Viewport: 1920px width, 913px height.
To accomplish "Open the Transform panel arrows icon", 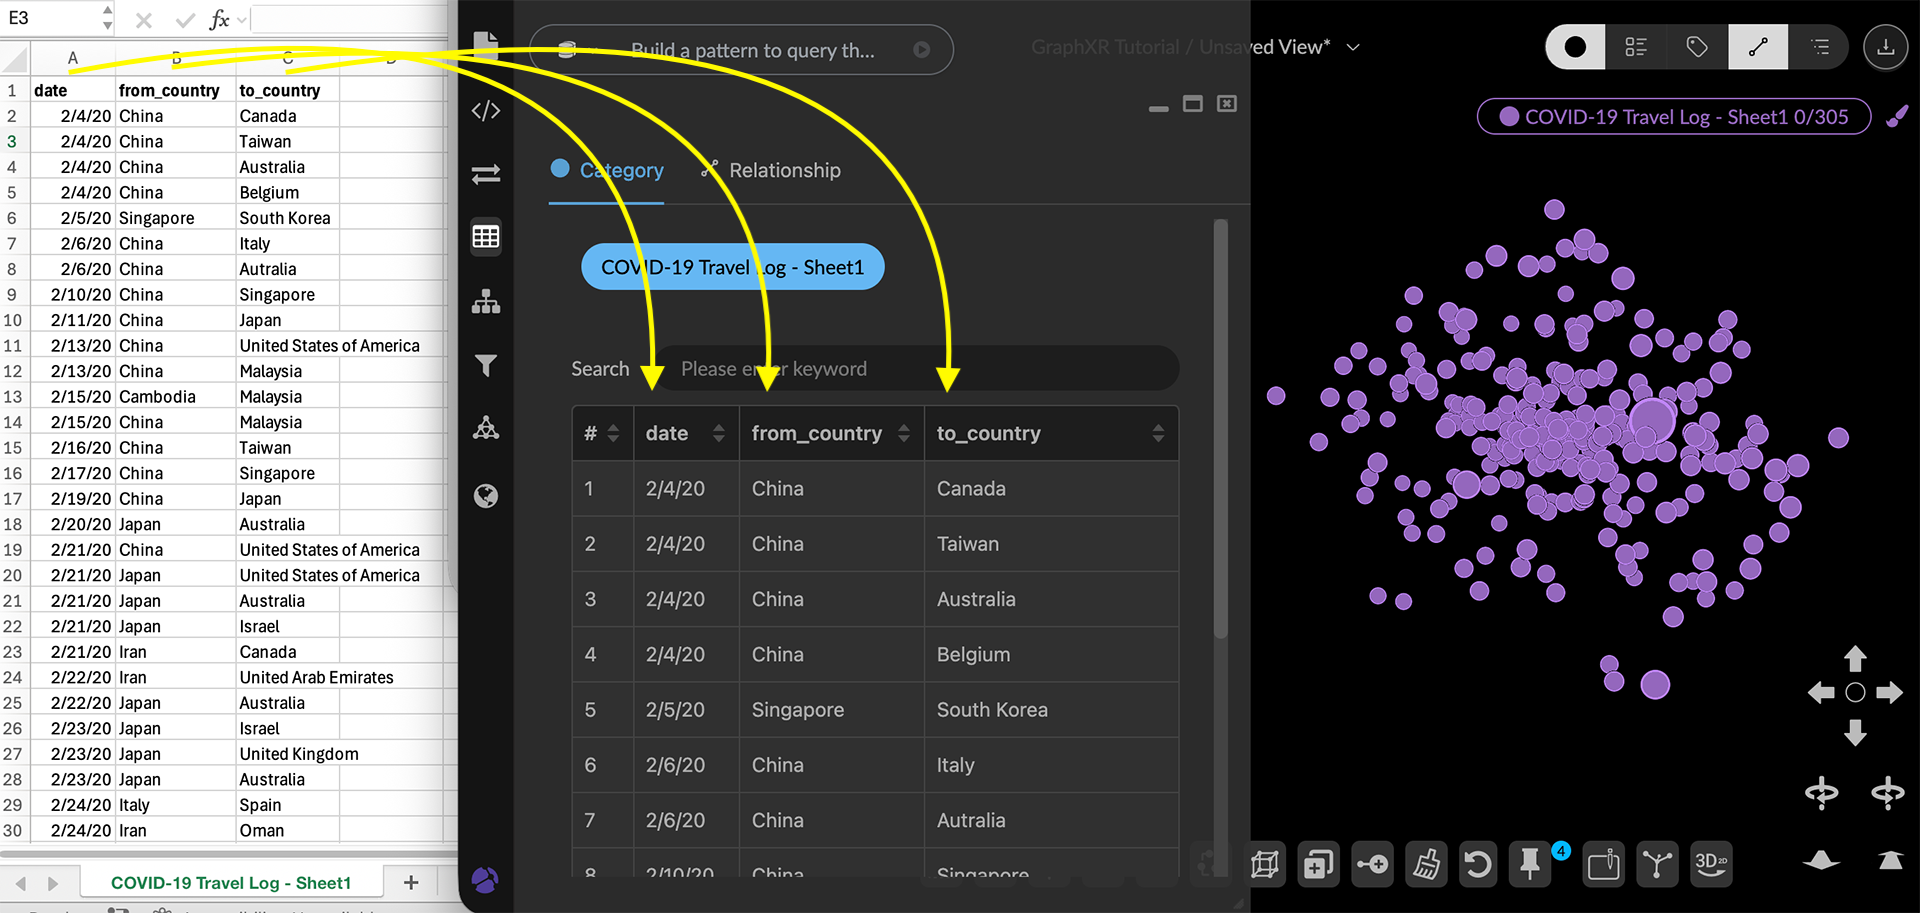I will coord(486,175).
